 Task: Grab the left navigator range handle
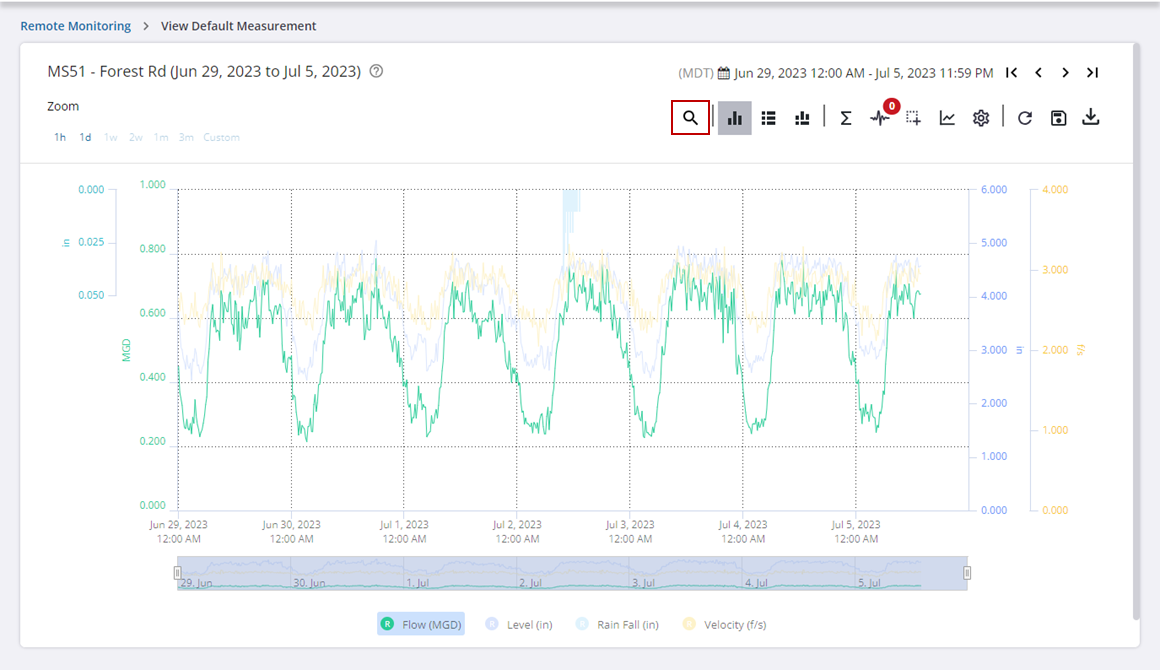click(178, 573)
